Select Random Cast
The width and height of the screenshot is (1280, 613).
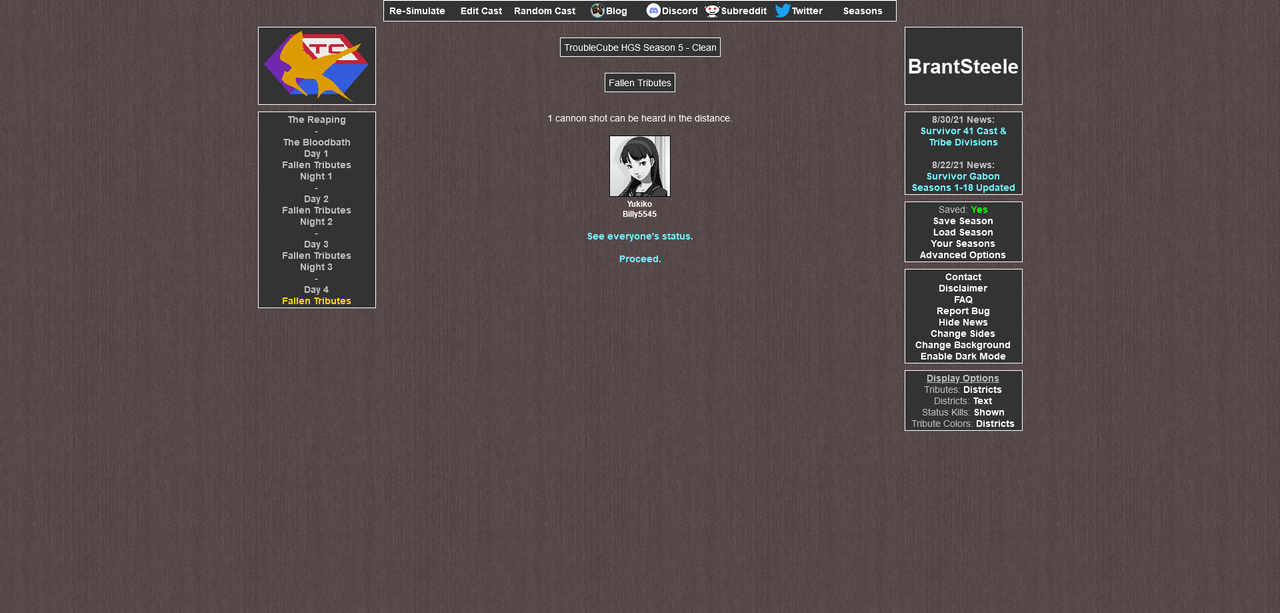[545, 11]
